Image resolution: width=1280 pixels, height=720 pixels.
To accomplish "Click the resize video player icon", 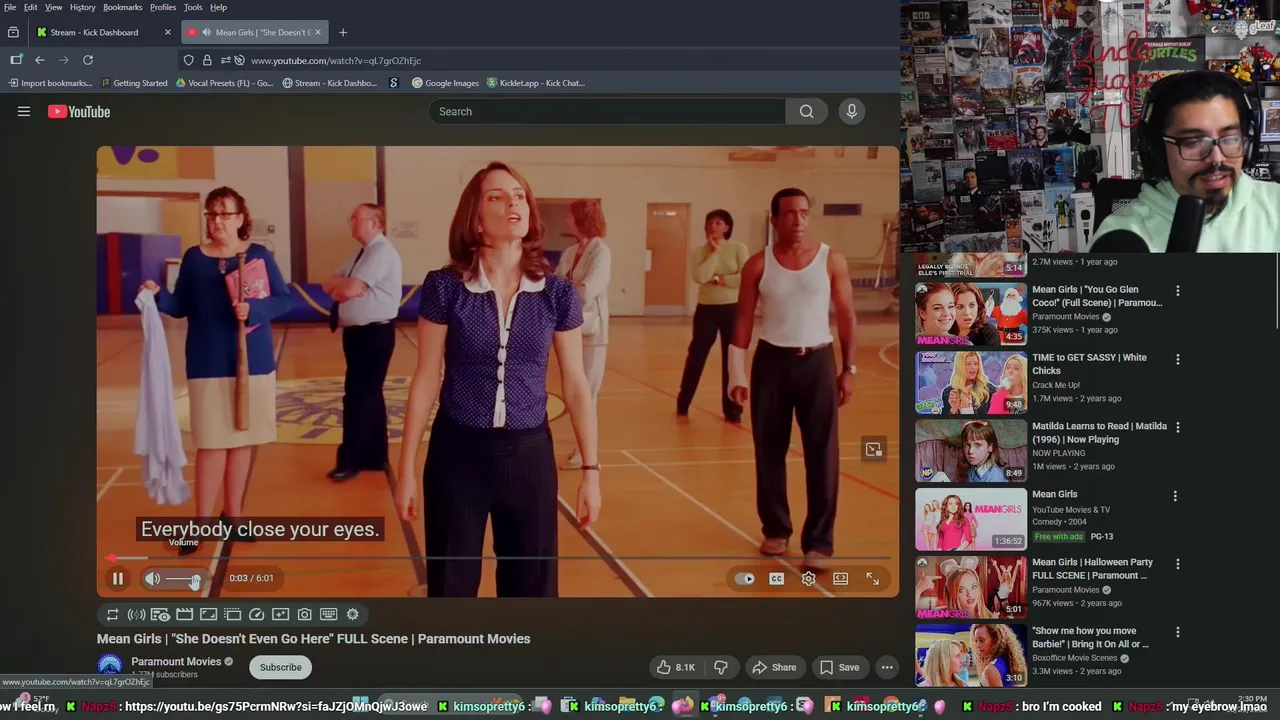I will [208, 614].
